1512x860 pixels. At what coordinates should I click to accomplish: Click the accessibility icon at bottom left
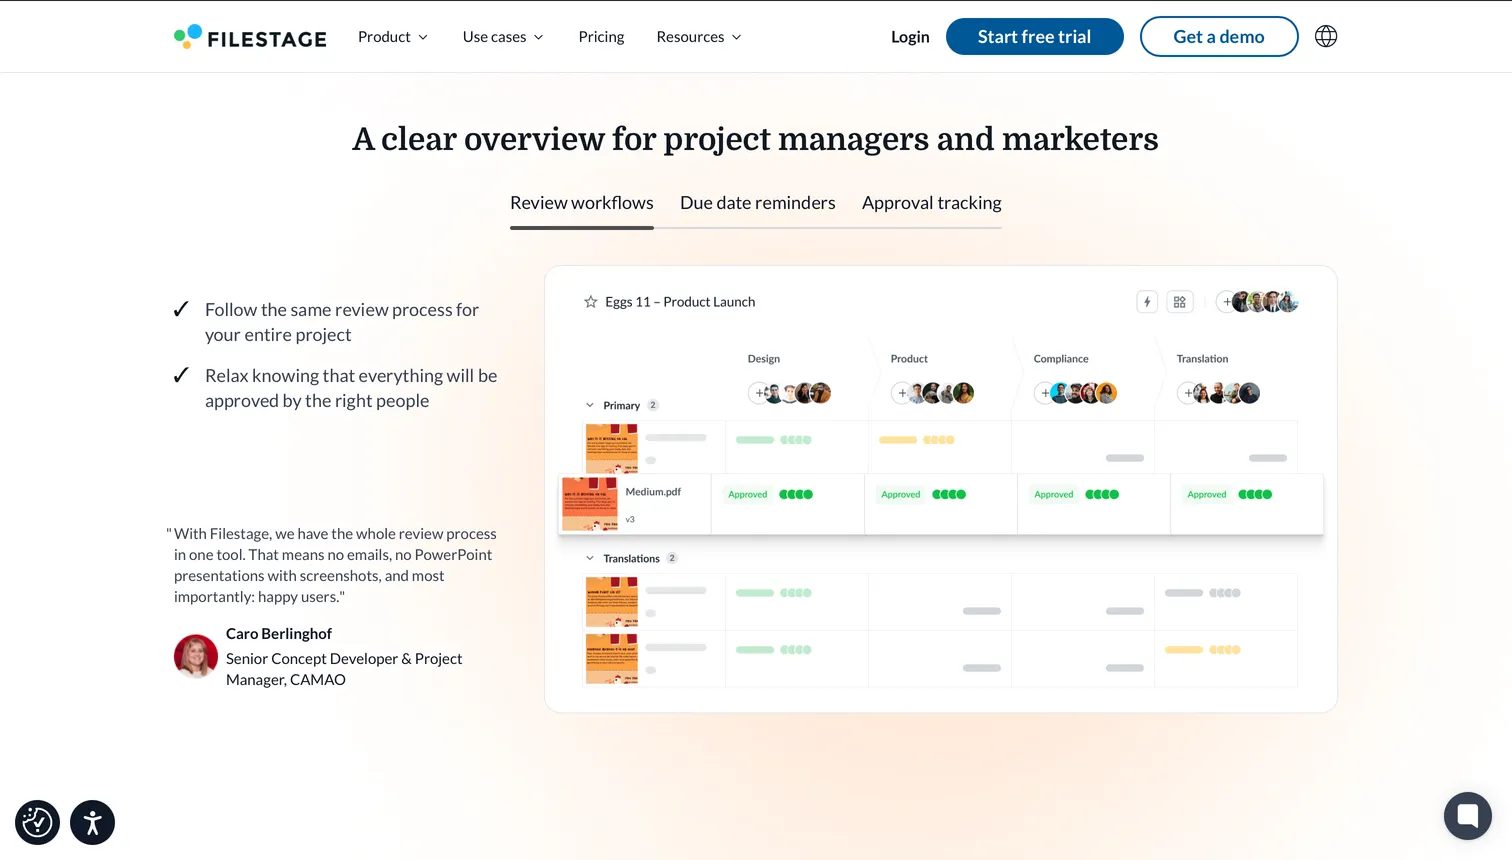(x=92, y=822)
